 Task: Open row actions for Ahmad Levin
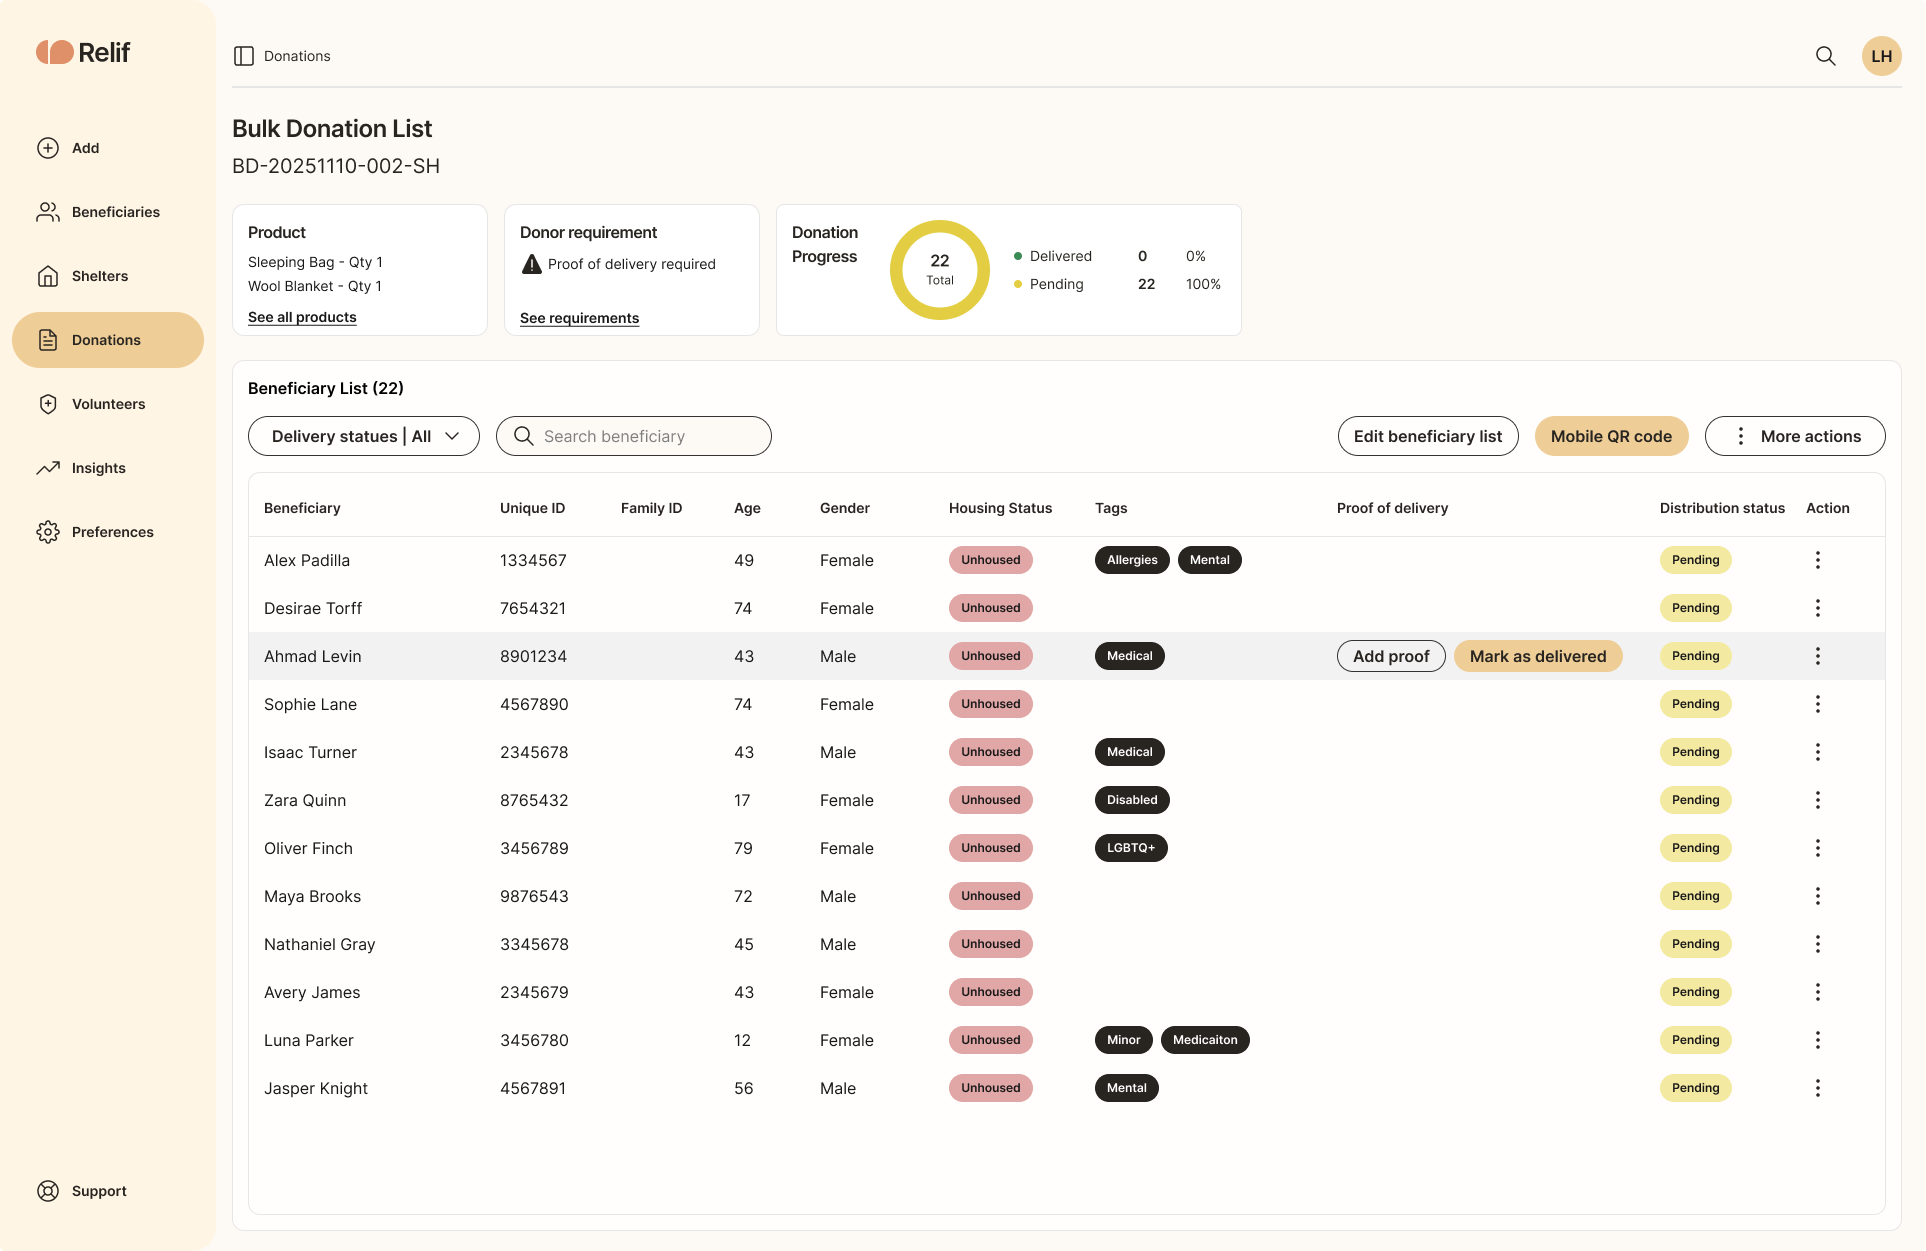pos(1818,656)
